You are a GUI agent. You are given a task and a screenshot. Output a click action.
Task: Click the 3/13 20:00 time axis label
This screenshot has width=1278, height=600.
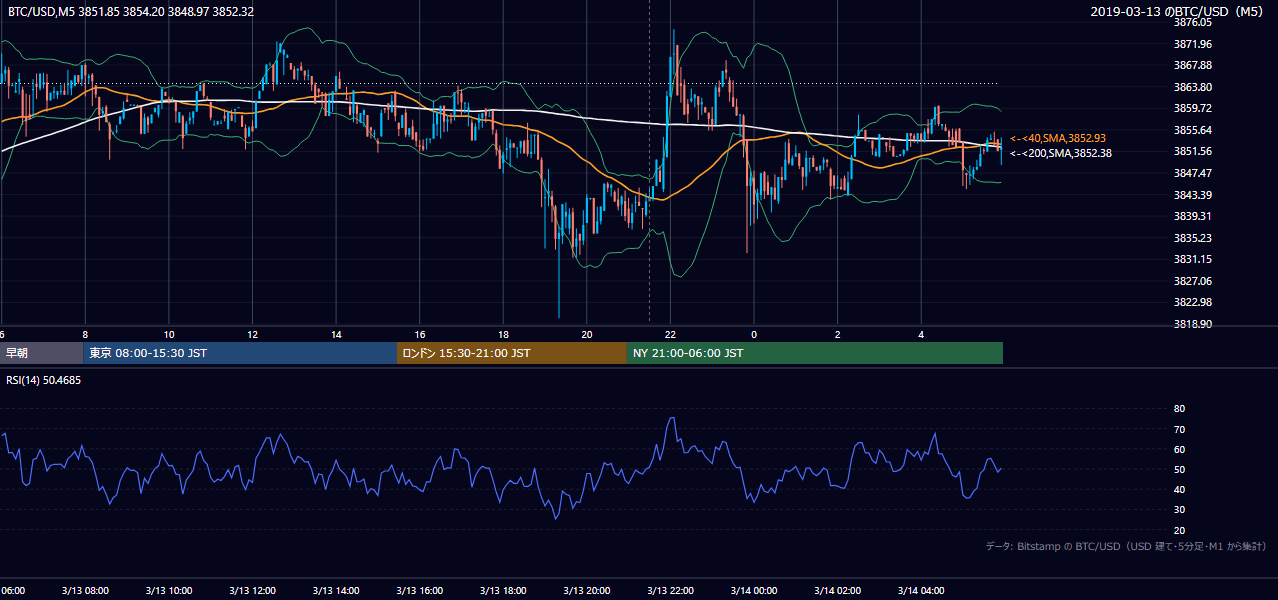click(587, 590)
